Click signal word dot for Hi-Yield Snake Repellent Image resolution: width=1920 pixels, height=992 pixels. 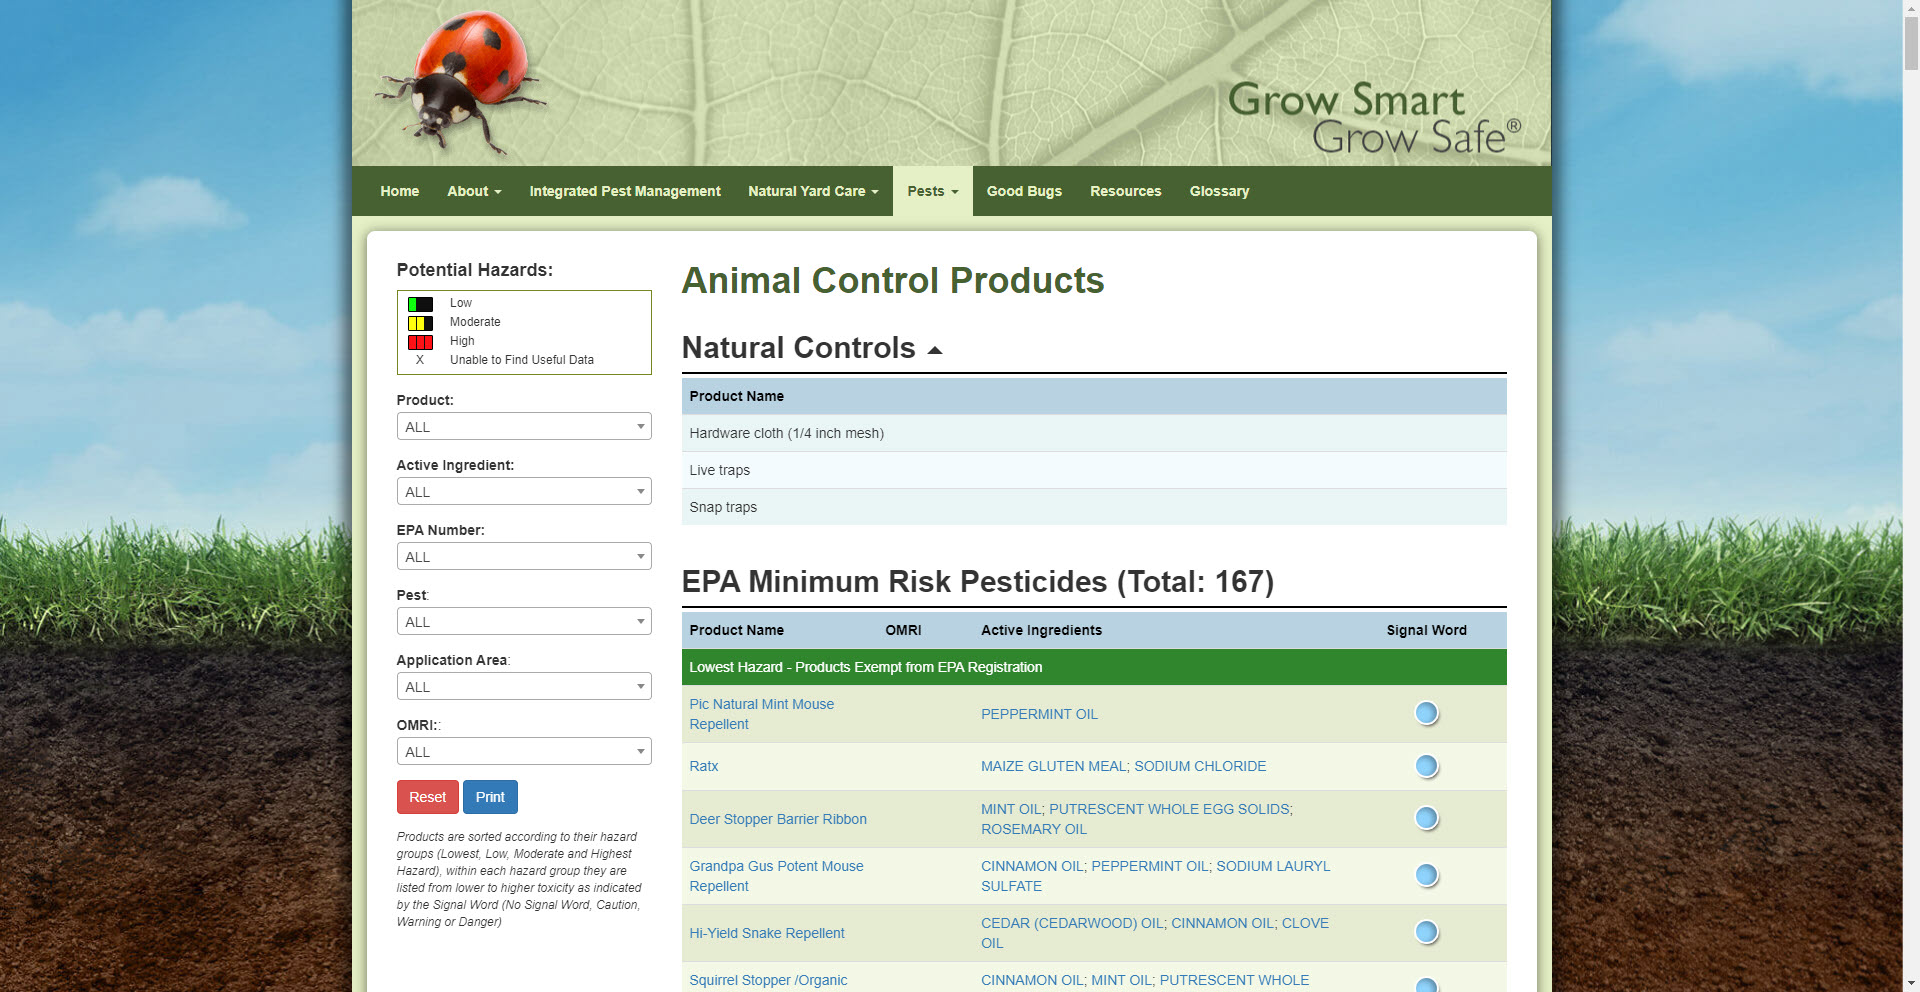pos(1426,932)
